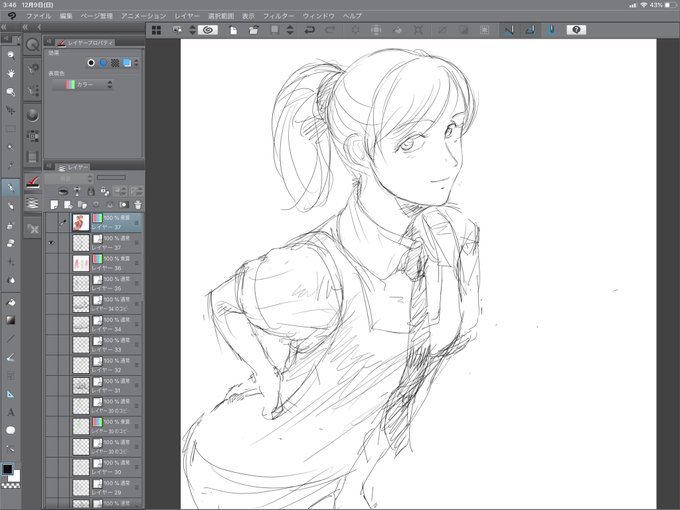Open the Color Set palette icon

[x=33, y=136]
